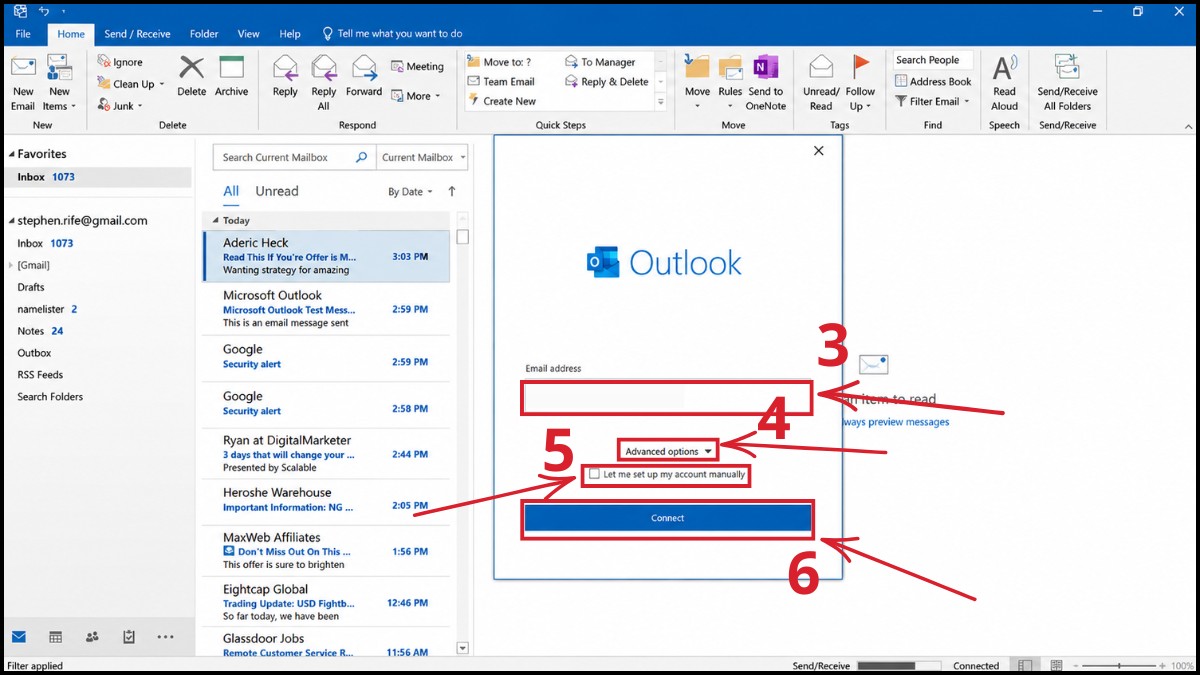Create a New Email from ribbon

tap(23, 83)
